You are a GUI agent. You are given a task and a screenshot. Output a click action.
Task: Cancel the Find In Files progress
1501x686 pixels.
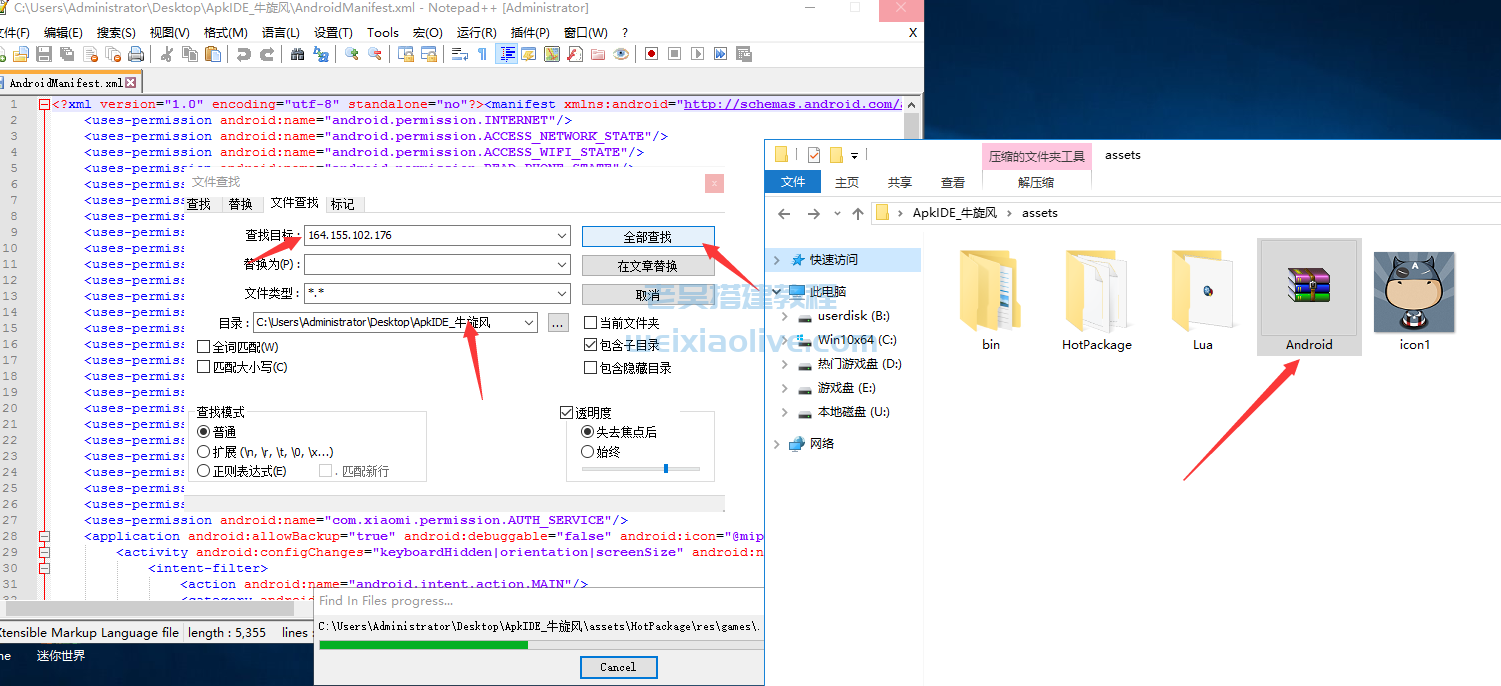point(618,667)
